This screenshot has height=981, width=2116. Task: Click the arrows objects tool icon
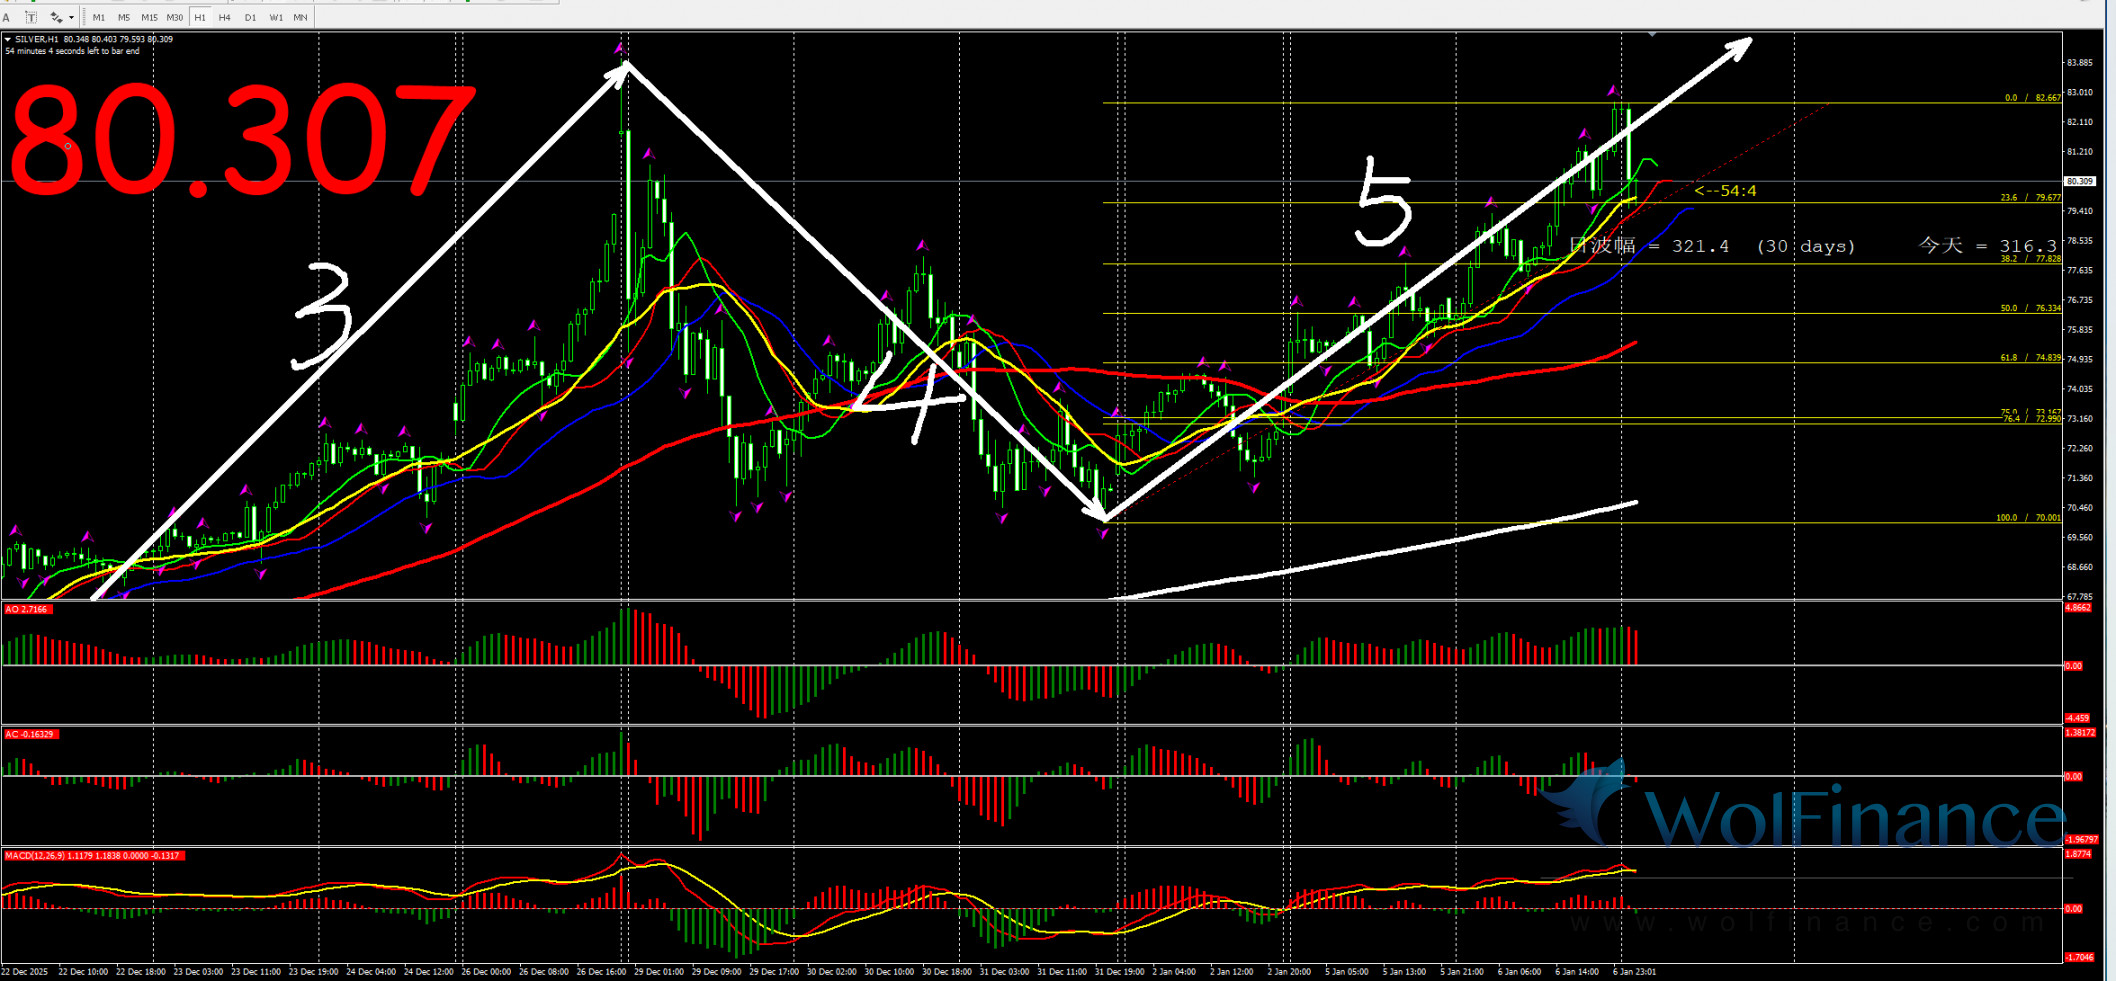click(x=56, y=17)
